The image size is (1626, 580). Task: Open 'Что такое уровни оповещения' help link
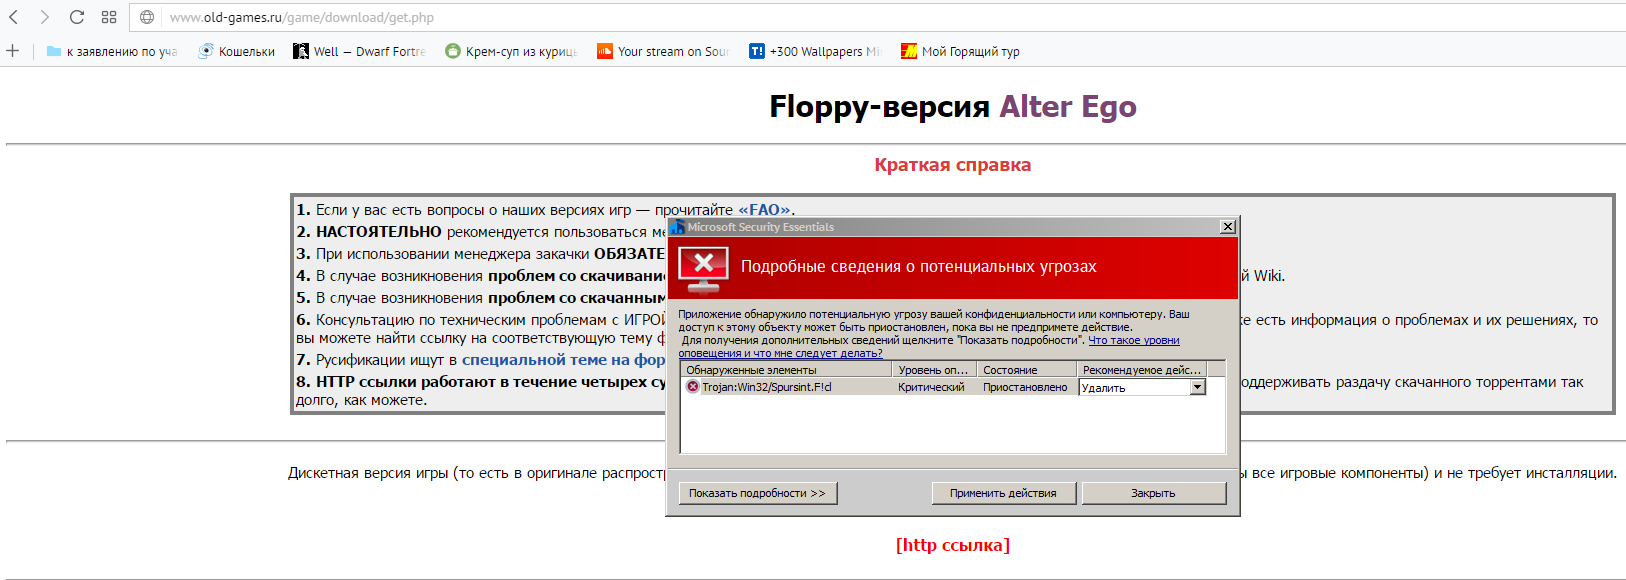pyautogui.click(x=1134, y=340)
